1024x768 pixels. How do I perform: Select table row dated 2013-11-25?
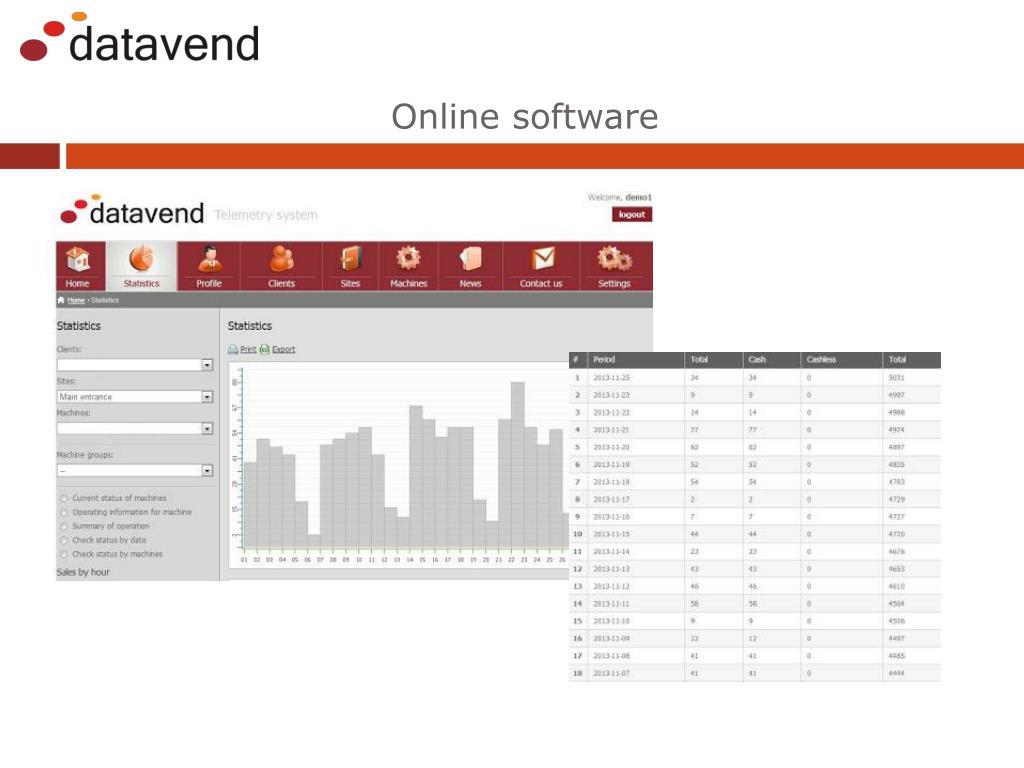point(755,377)
